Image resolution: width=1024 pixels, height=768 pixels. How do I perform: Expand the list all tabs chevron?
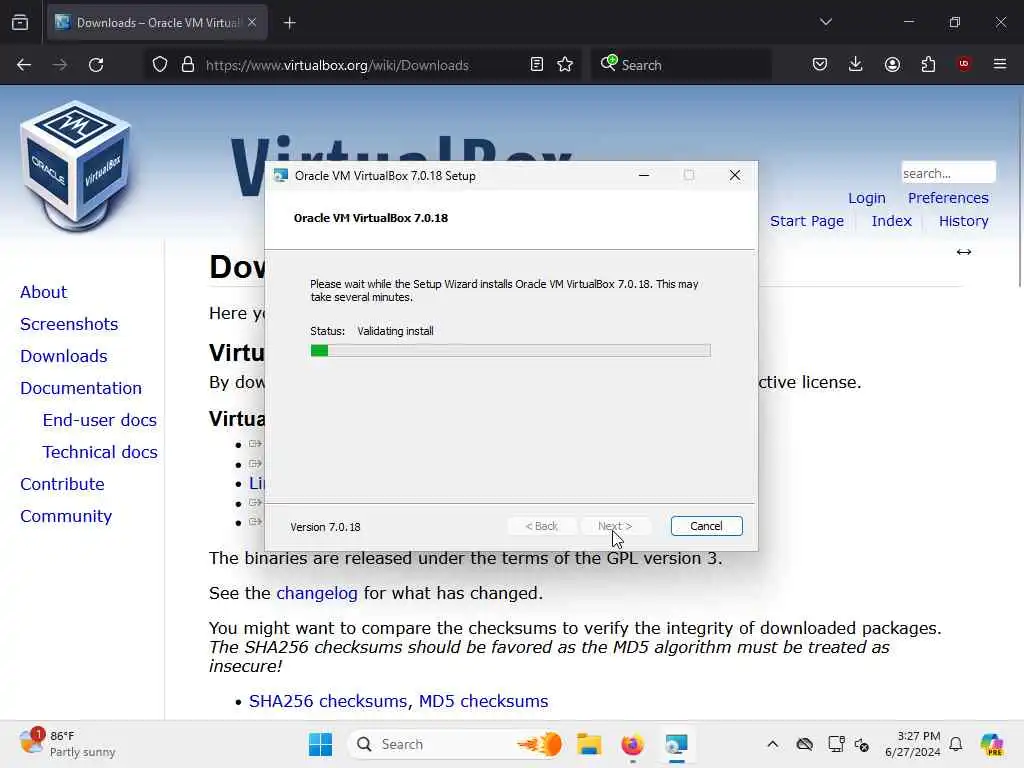click(826, 22)
